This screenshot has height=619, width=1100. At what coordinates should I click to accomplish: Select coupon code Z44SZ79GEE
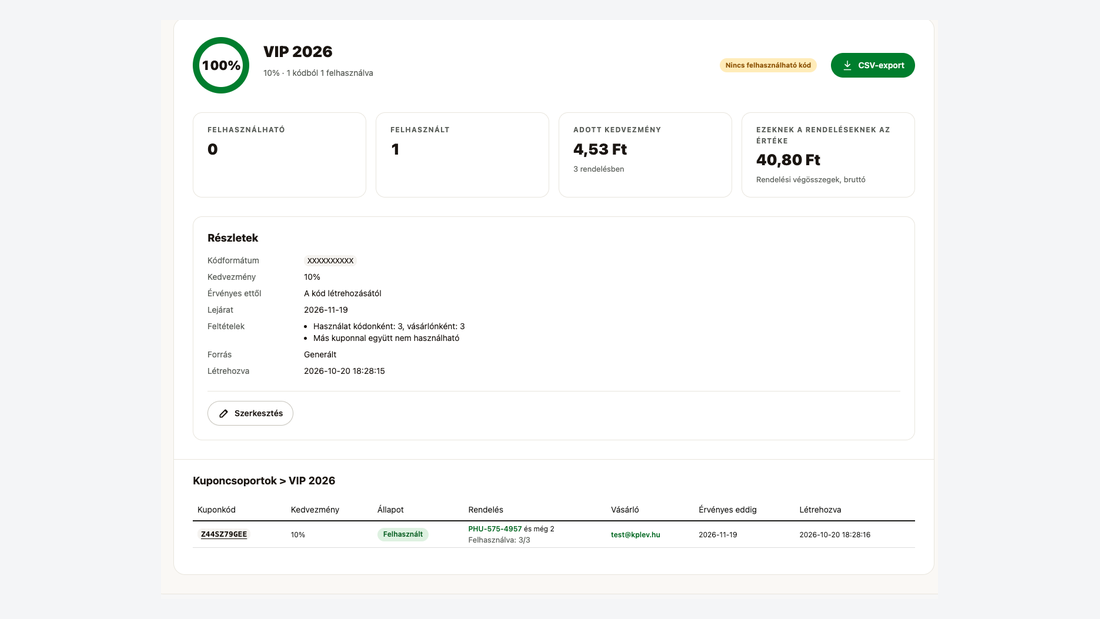point(224,534)
